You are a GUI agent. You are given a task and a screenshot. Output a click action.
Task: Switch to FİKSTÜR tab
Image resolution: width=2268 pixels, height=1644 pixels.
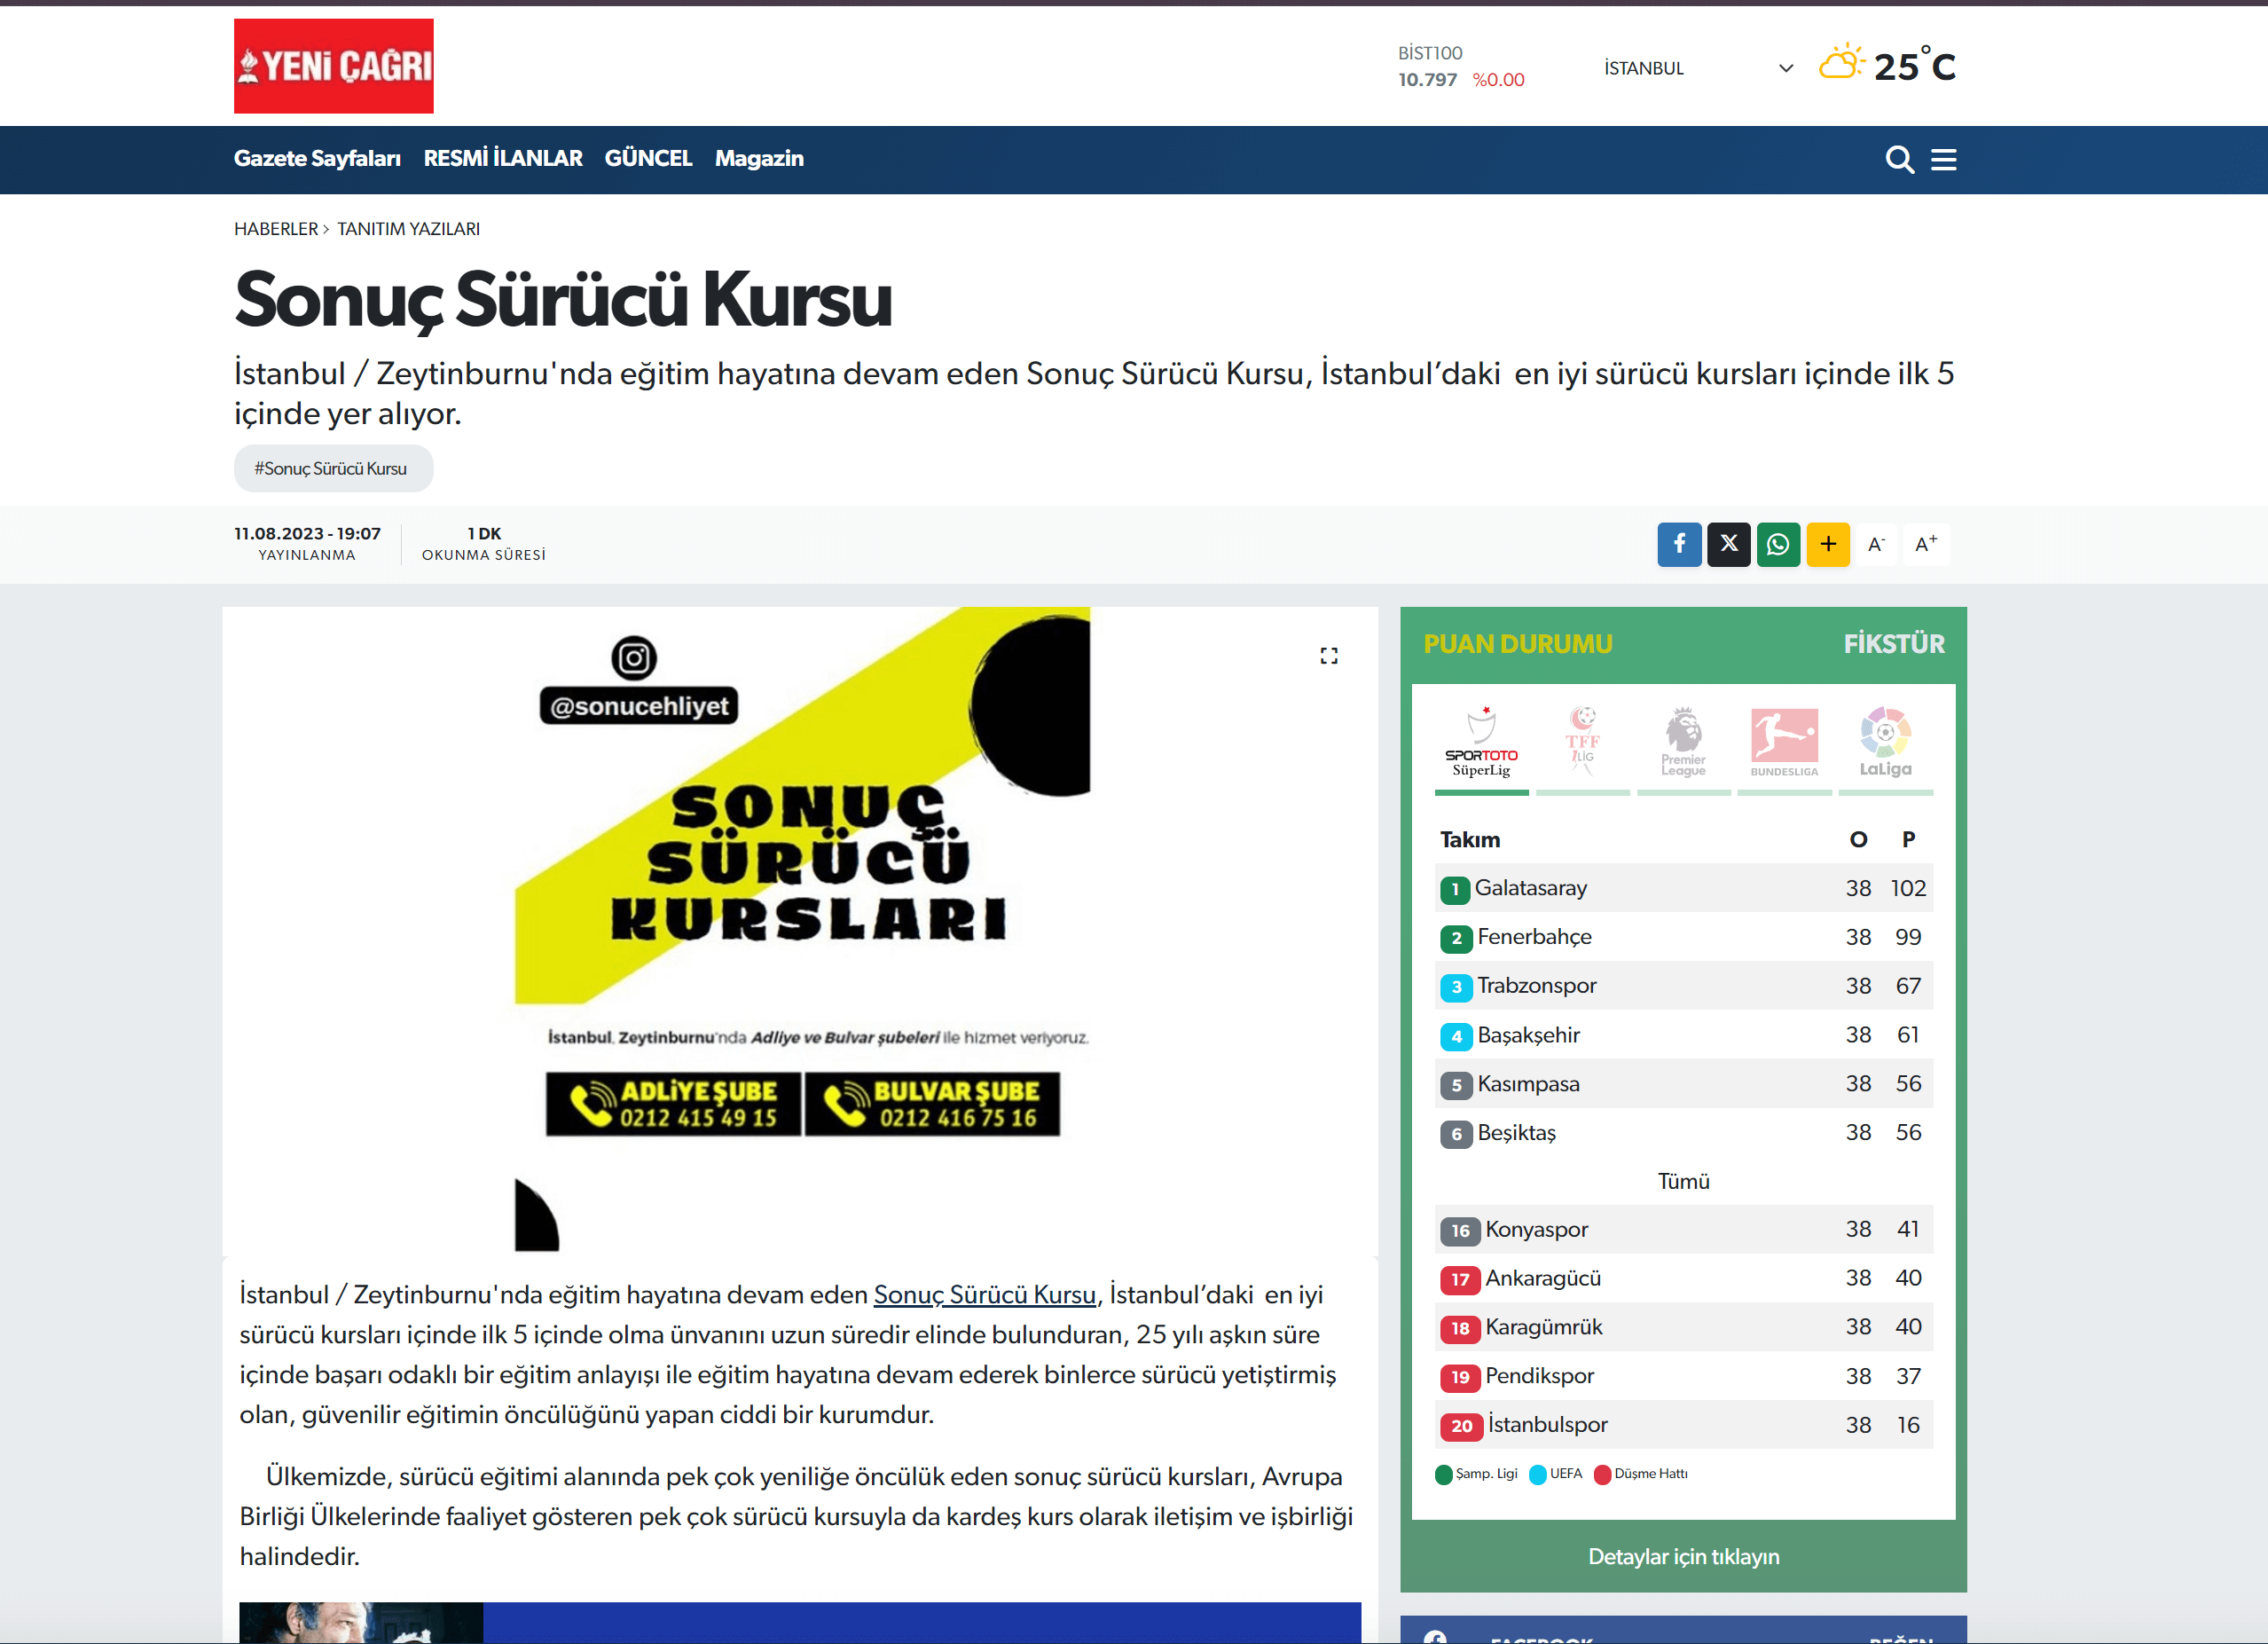coord(1893,644)
